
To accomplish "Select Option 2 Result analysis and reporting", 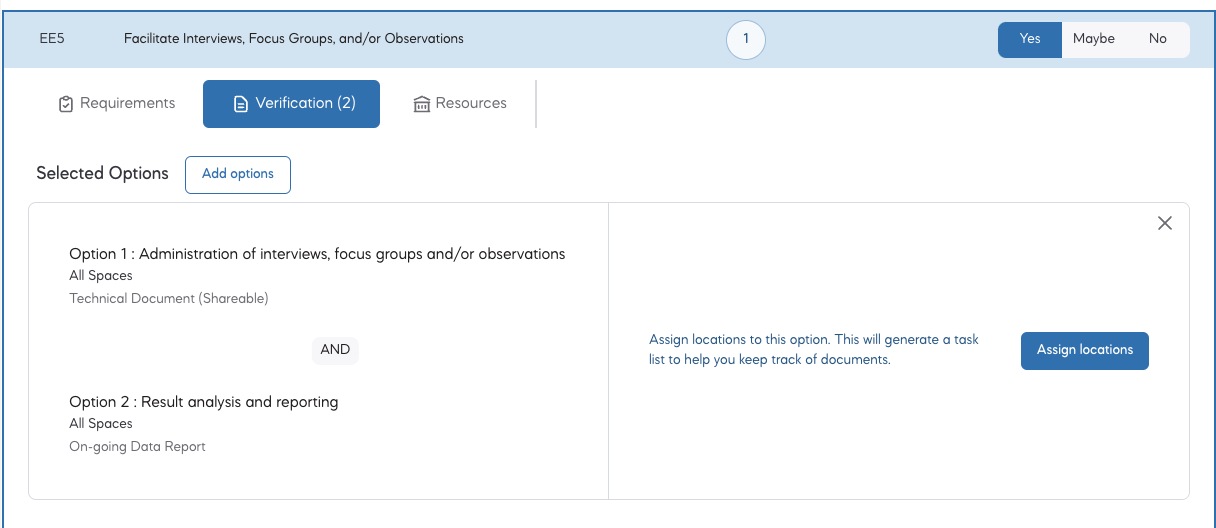I will 204,402.
